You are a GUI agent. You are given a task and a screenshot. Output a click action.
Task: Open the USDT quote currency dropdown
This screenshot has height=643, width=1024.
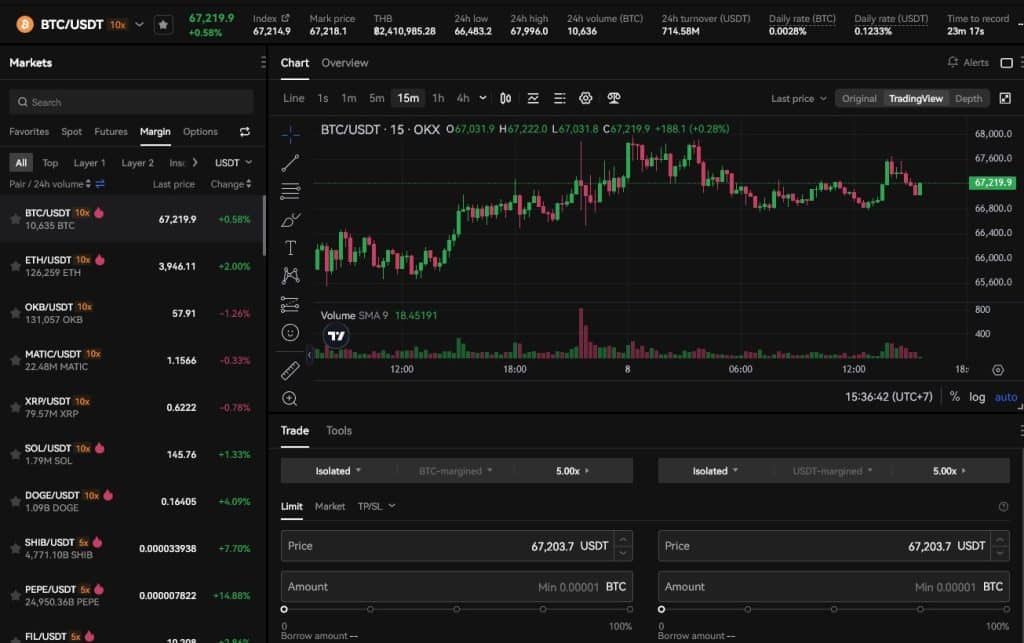point(233,163)
